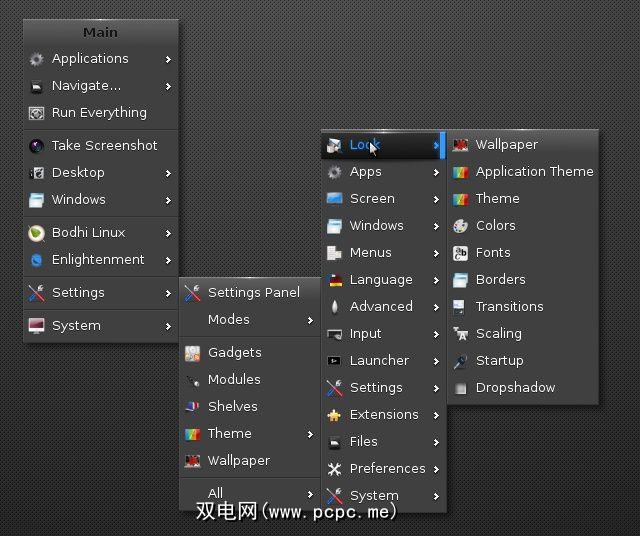Select Application Theme from Look submenu
This screenshot has height=536, width=640.
(534, 172)
